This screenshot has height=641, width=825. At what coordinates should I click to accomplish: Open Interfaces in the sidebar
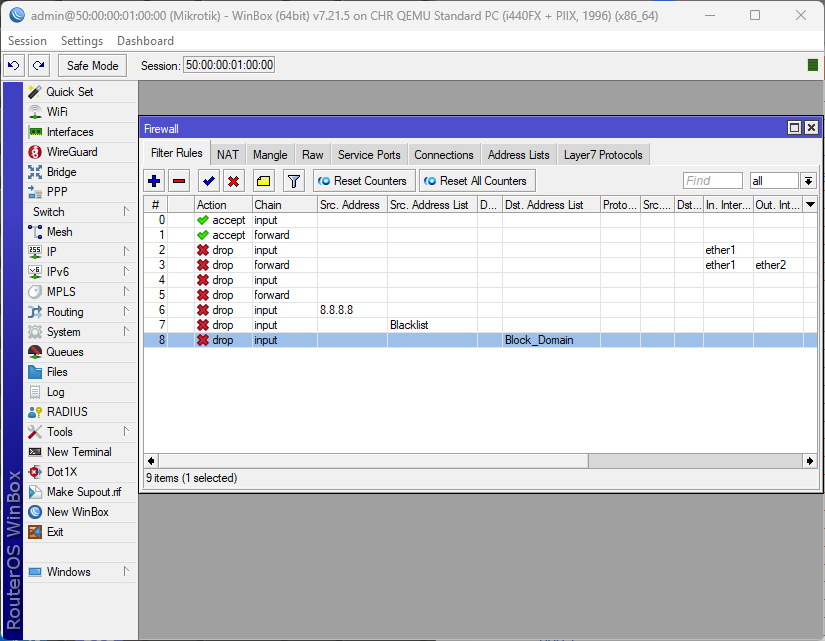(80, 132)
